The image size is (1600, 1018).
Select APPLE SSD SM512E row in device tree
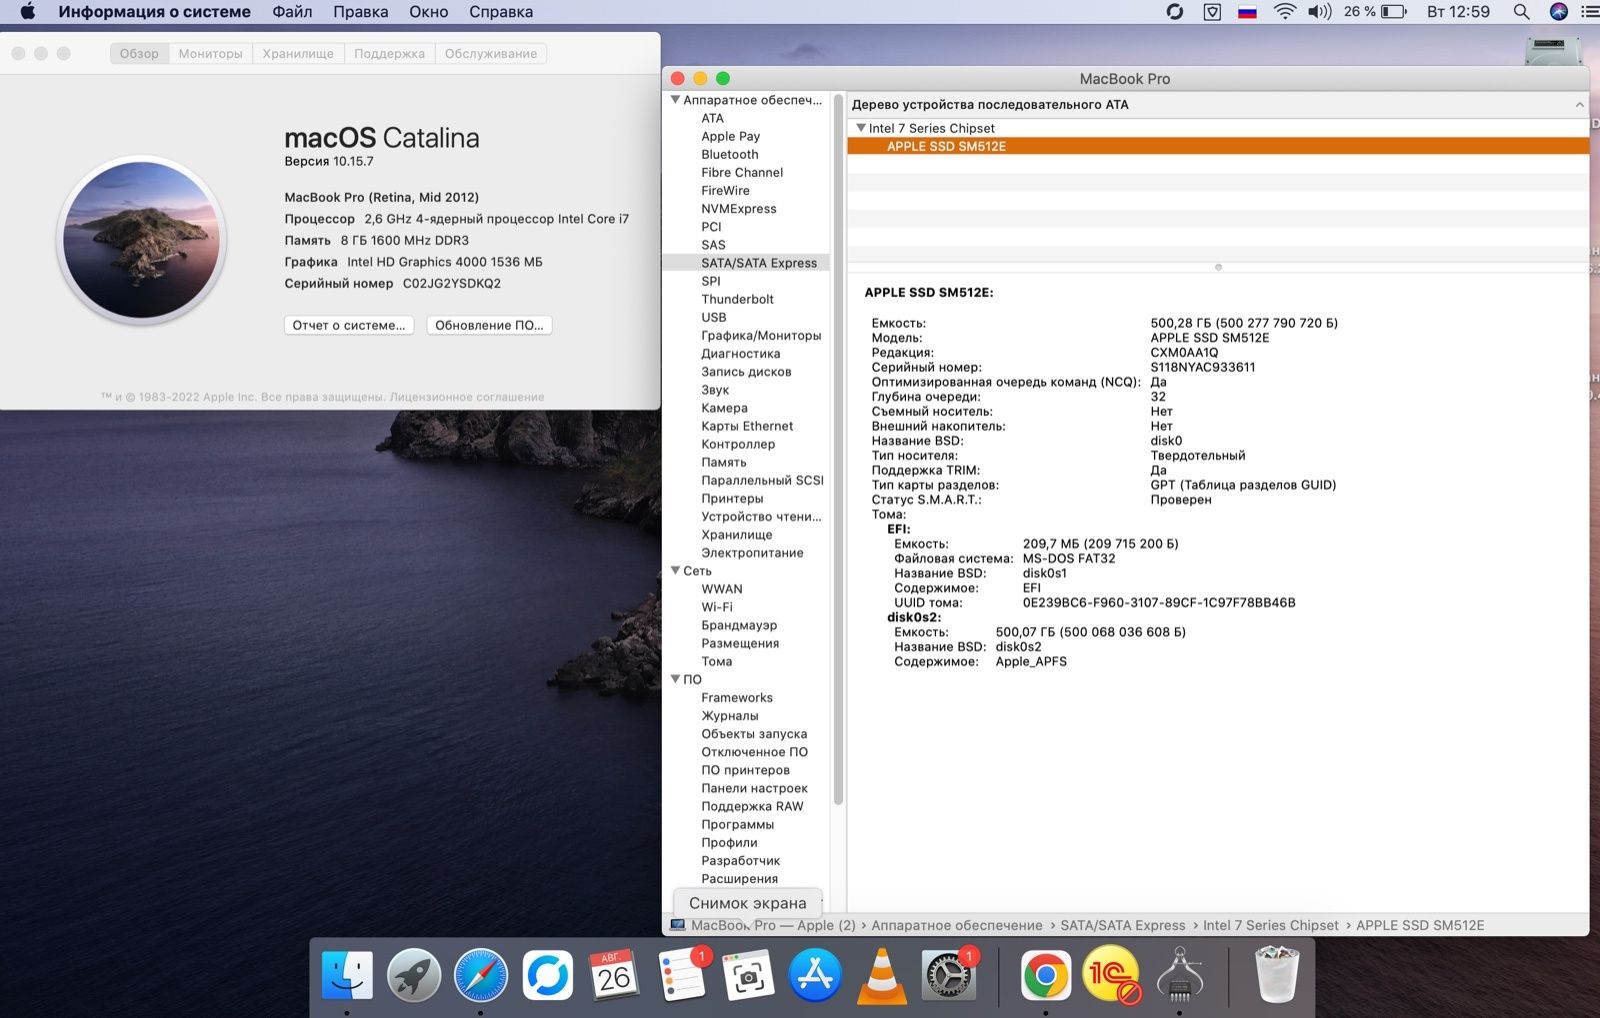click(x=1218, y=146)
